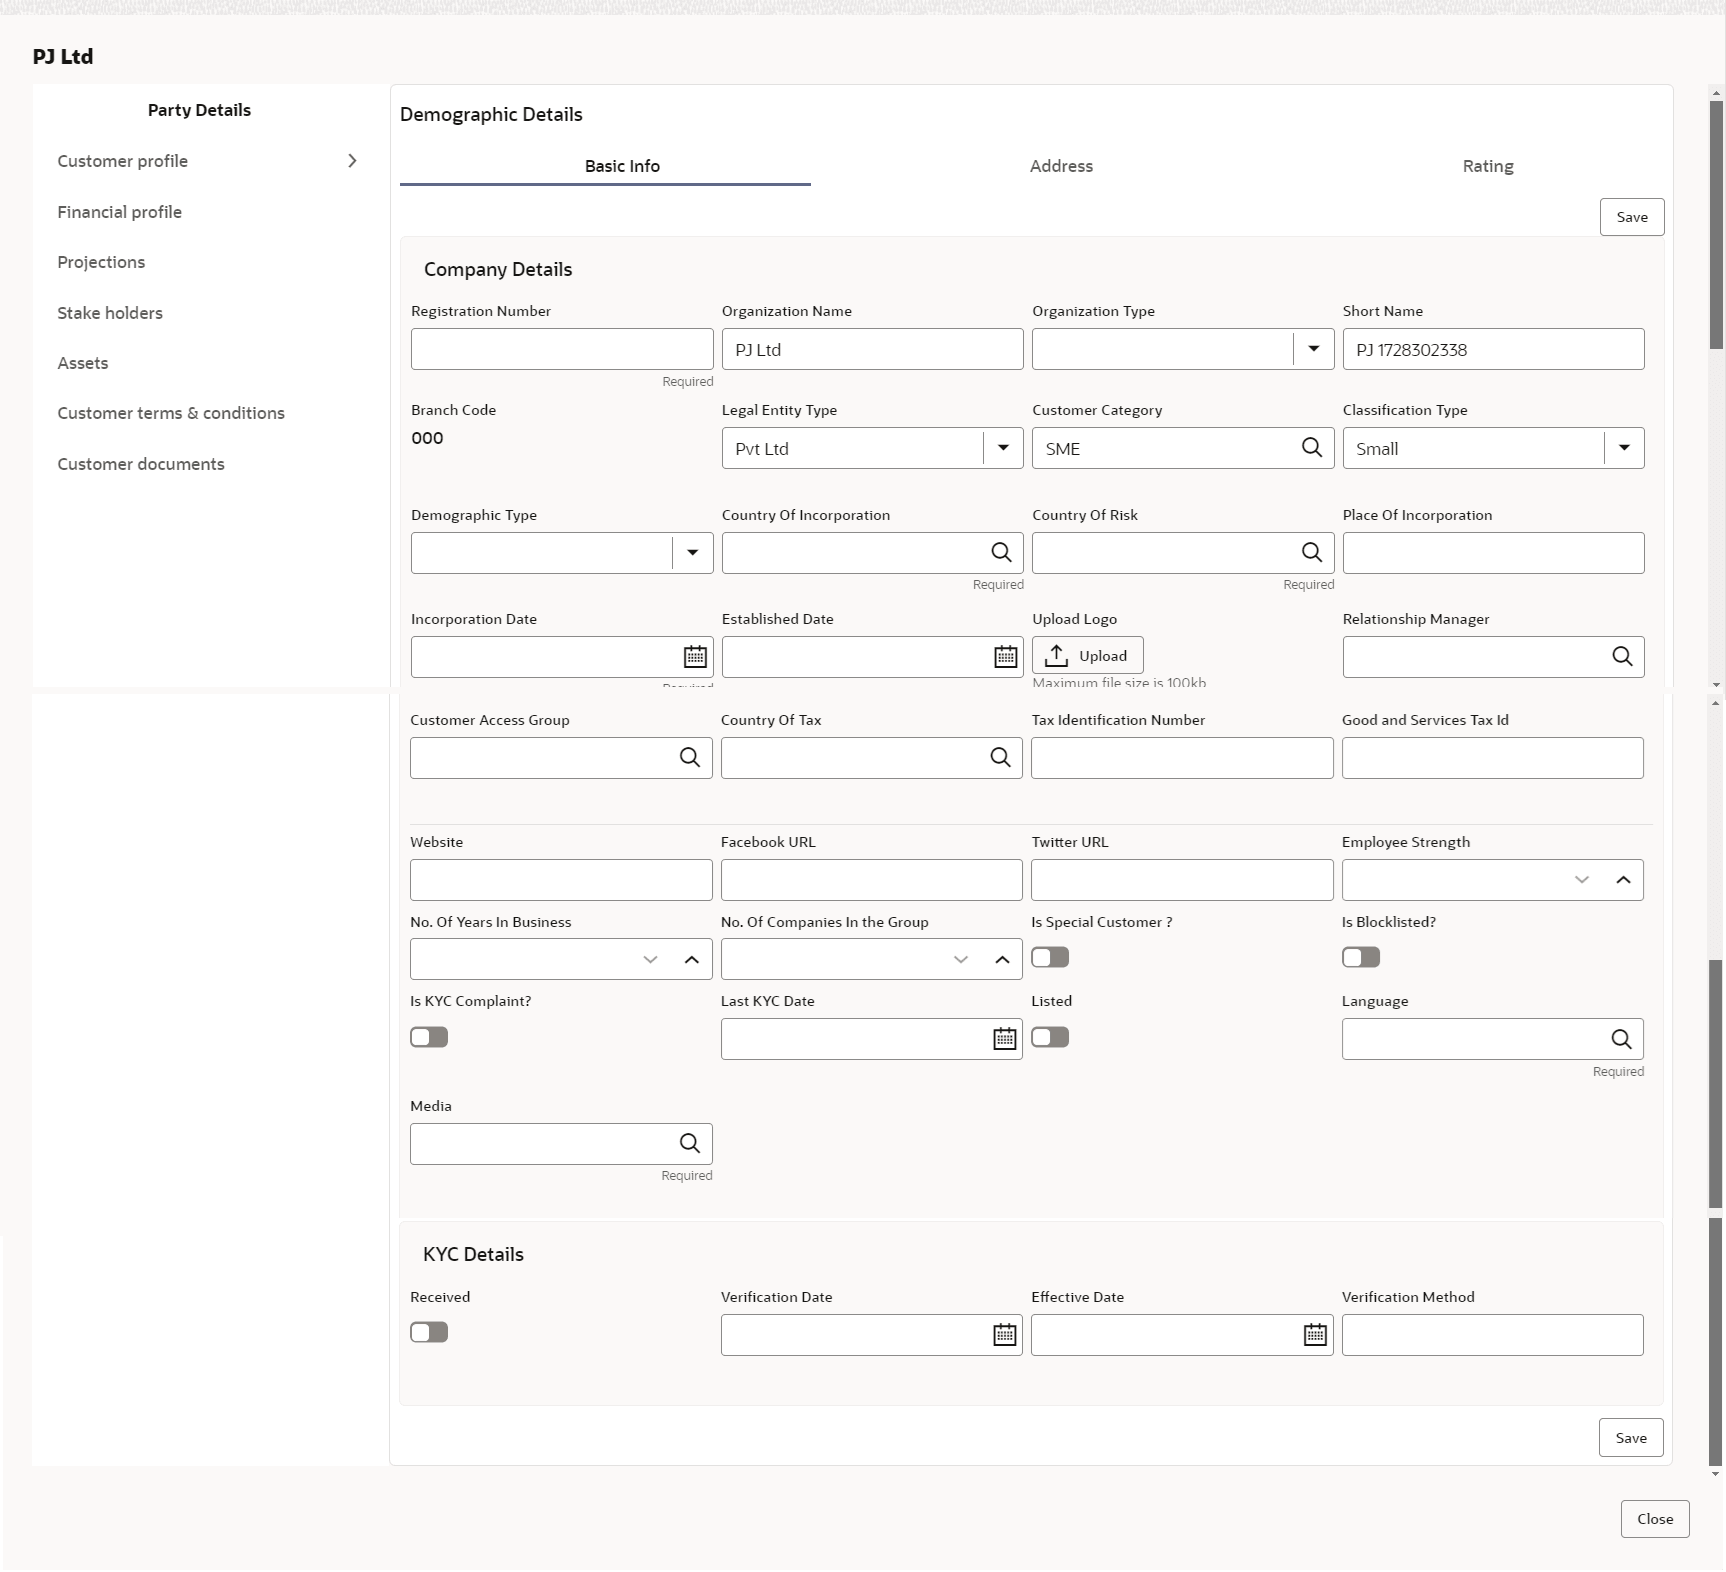Toggle the Listed switch
Viewport: 1726px width, 1572px height.
point(1050,1038)
